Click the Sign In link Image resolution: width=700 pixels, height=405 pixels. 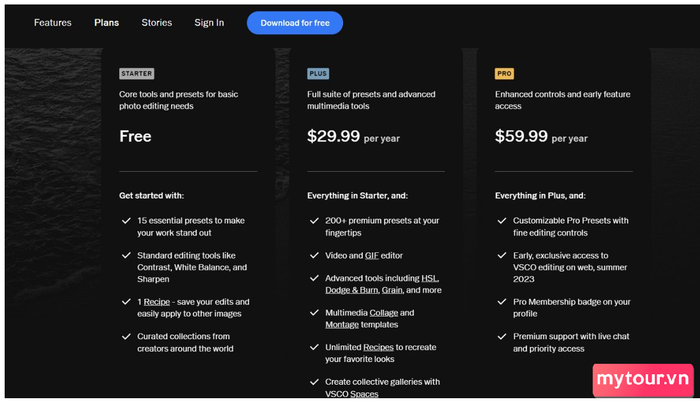209,23
